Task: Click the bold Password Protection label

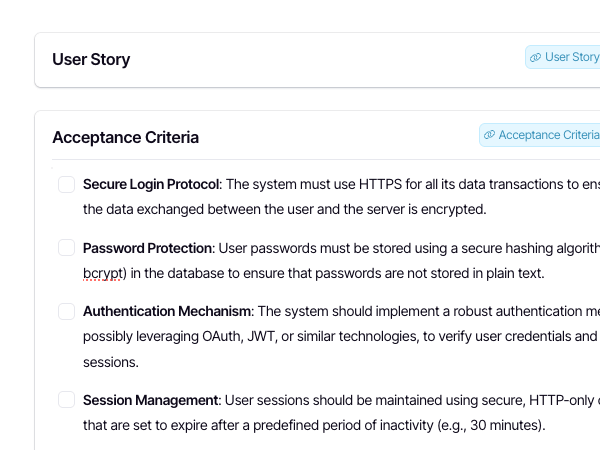Action: click(149, 248)
